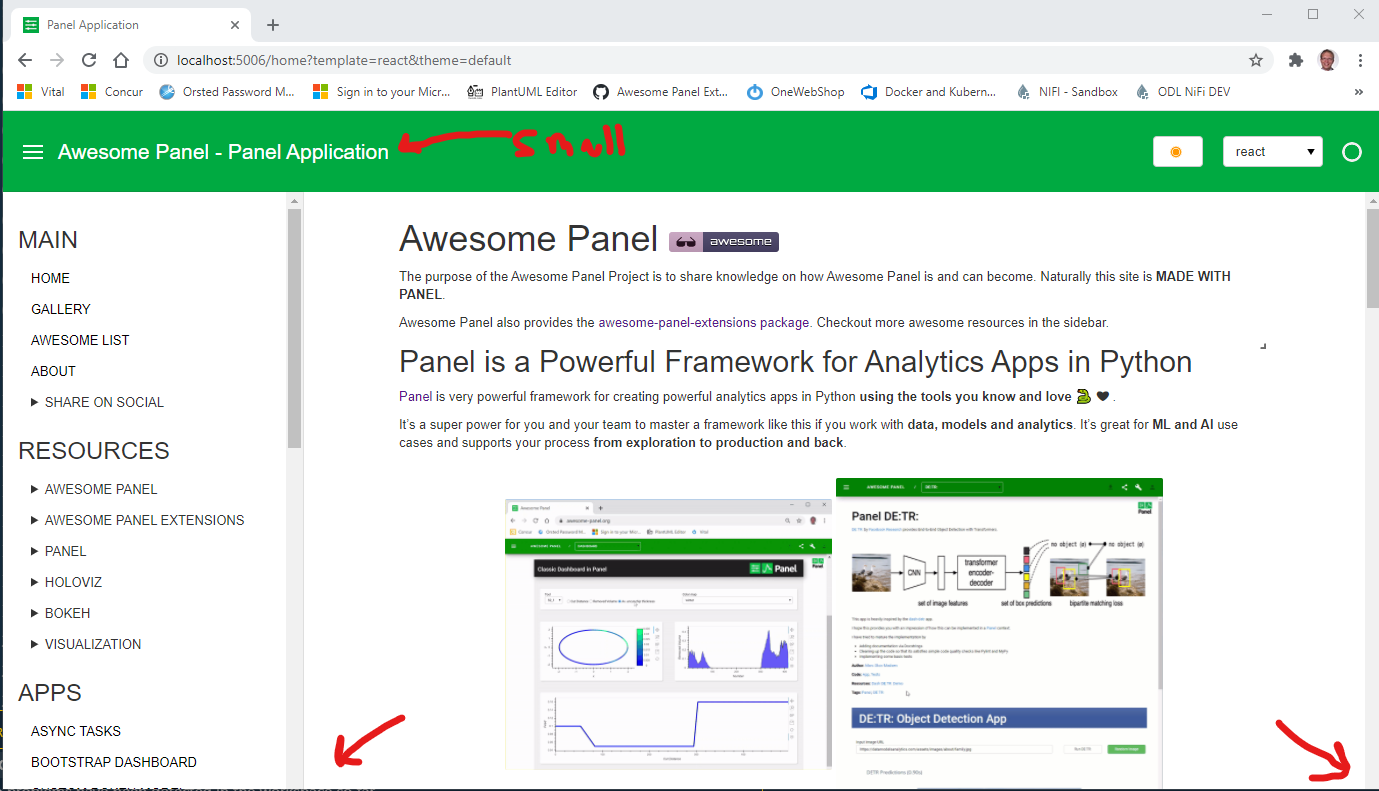
Task: Select GALLERY in sidebar
Action: pyautogui.click(x=61, y=309)
